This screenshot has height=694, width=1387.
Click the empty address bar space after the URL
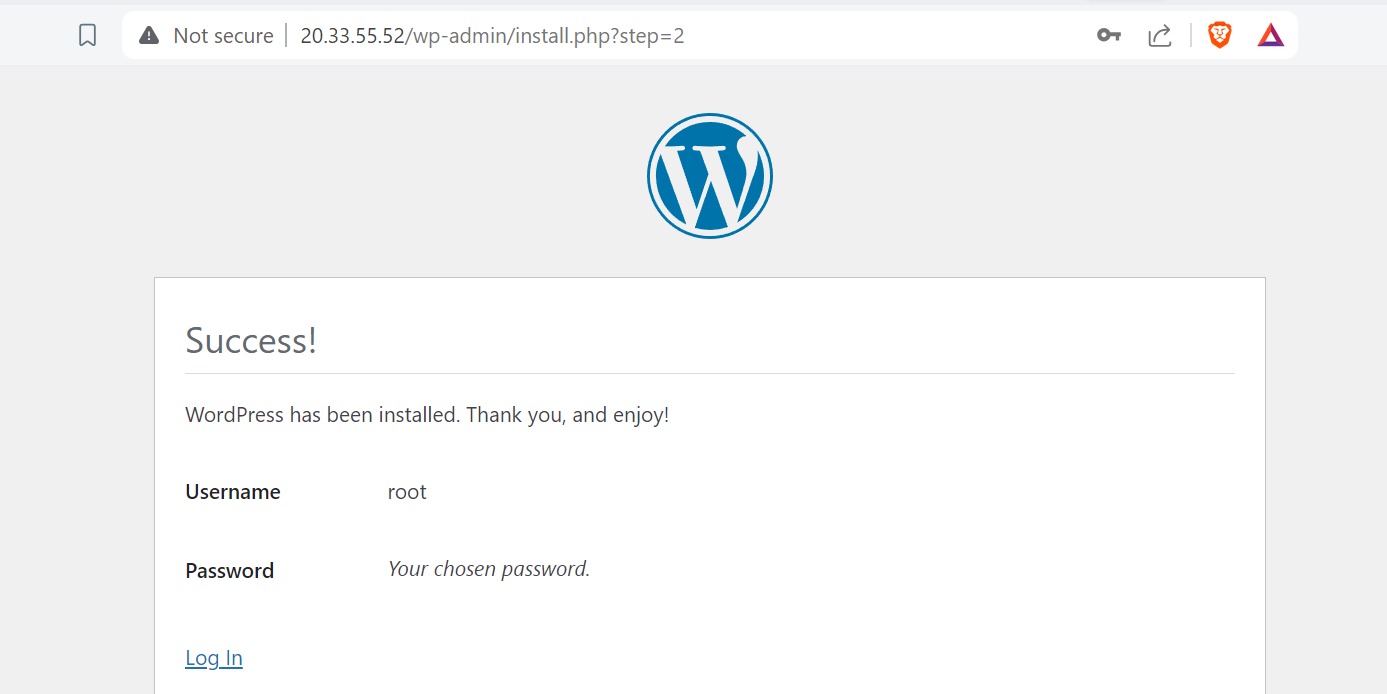pyautogui.click(x=880, y=36)
